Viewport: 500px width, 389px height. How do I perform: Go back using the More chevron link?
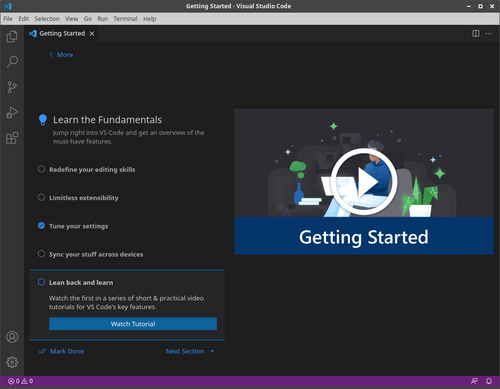(61, 55)
